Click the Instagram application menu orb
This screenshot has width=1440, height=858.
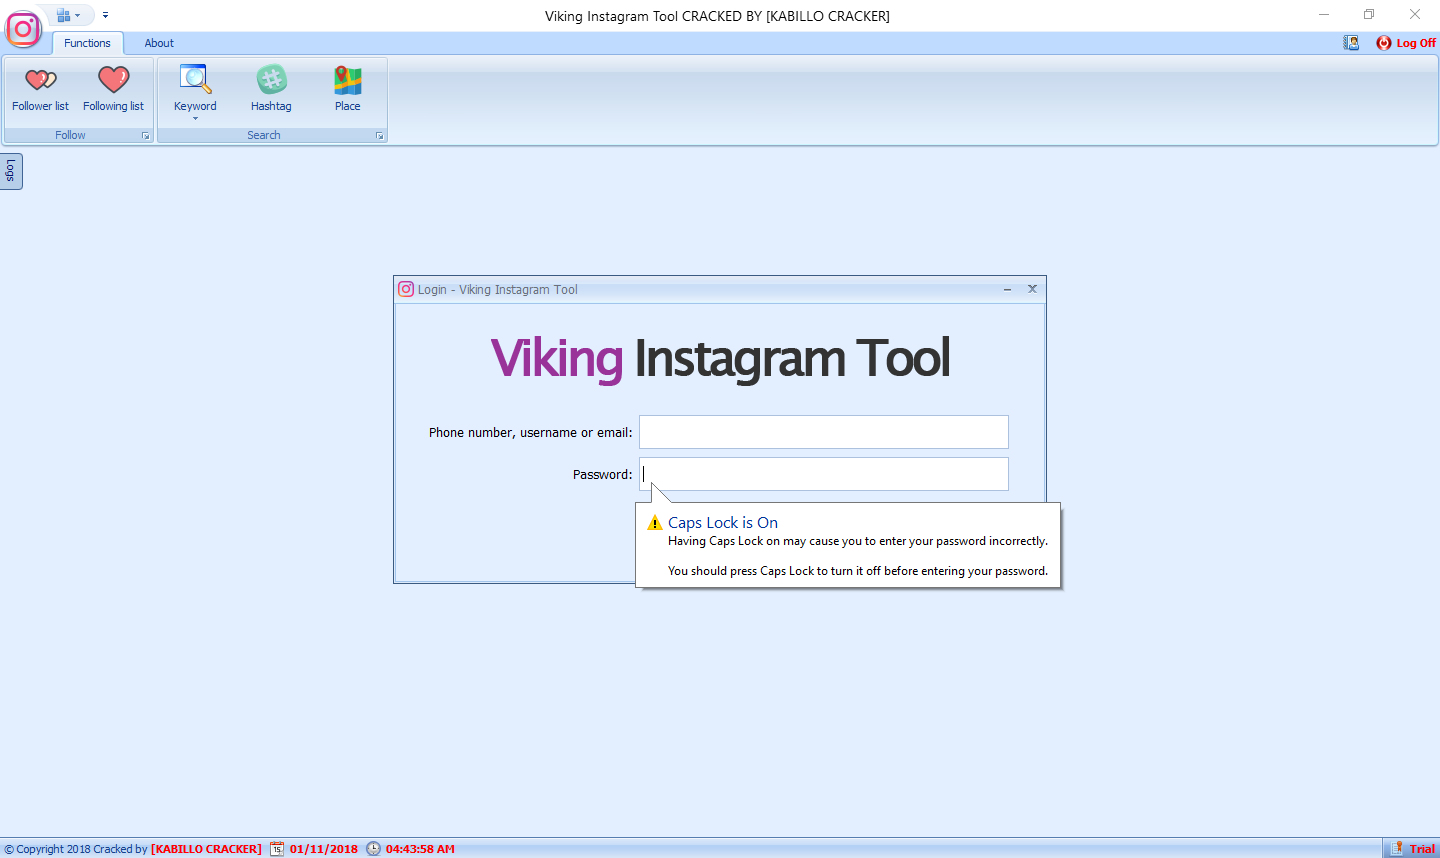[x=23, y=28]
